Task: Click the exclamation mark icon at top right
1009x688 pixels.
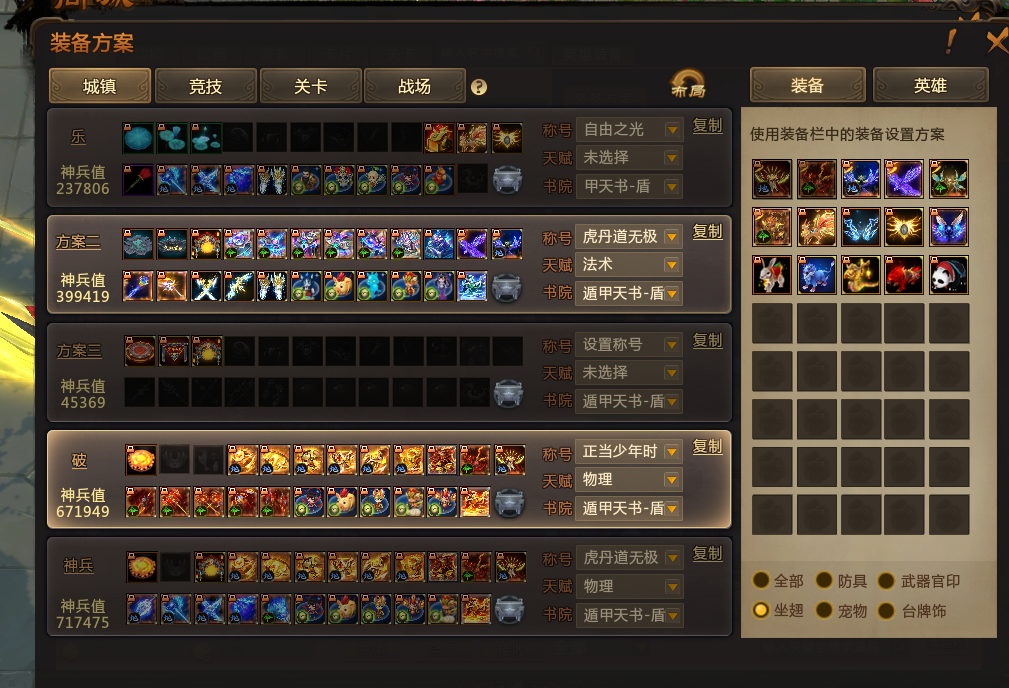Action: click(950, 42)
